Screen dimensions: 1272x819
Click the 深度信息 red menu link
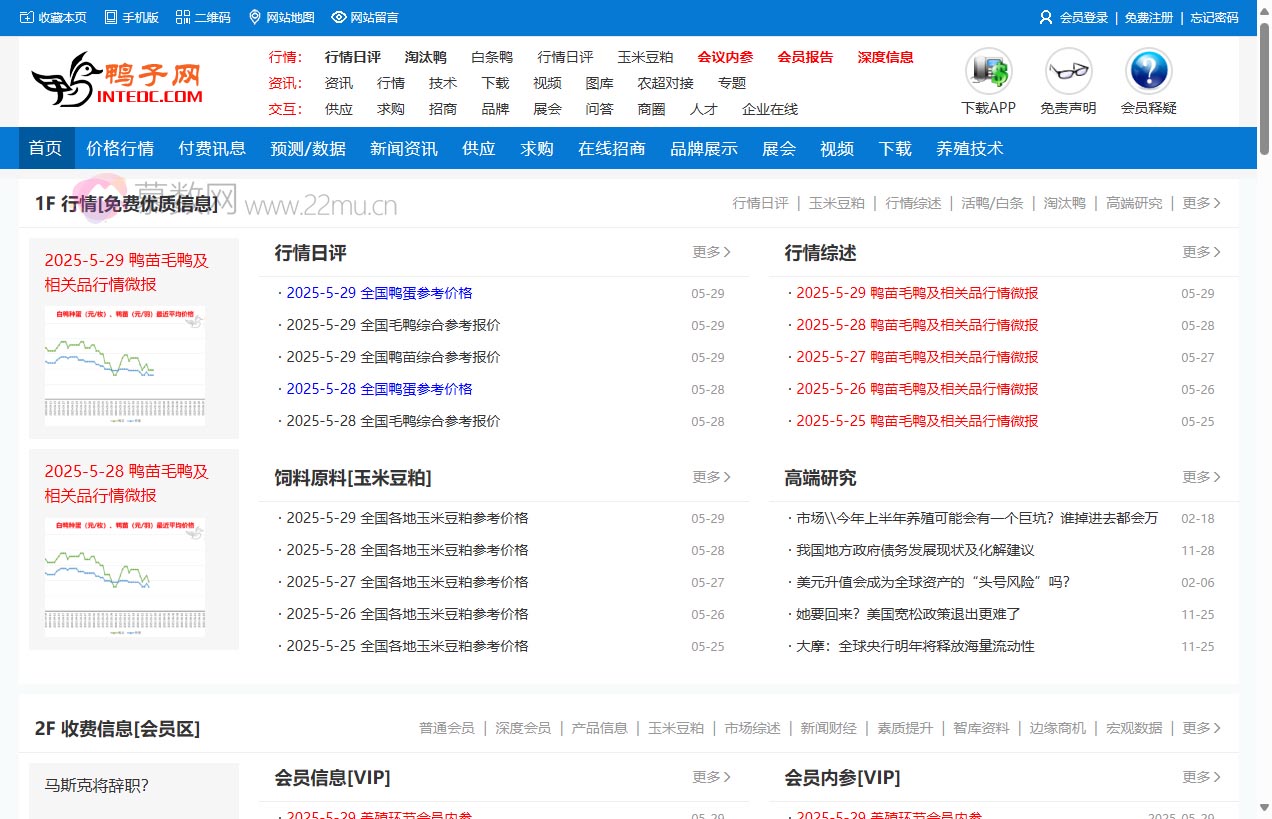click(x=885, y=57)
